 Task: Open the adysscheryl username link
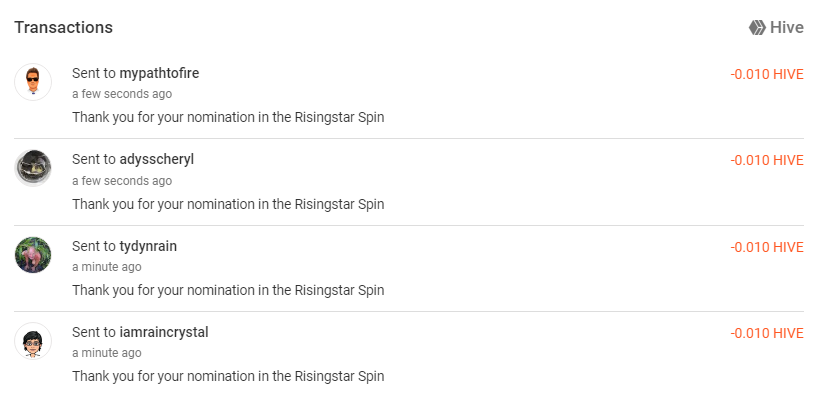pos(157,159)
